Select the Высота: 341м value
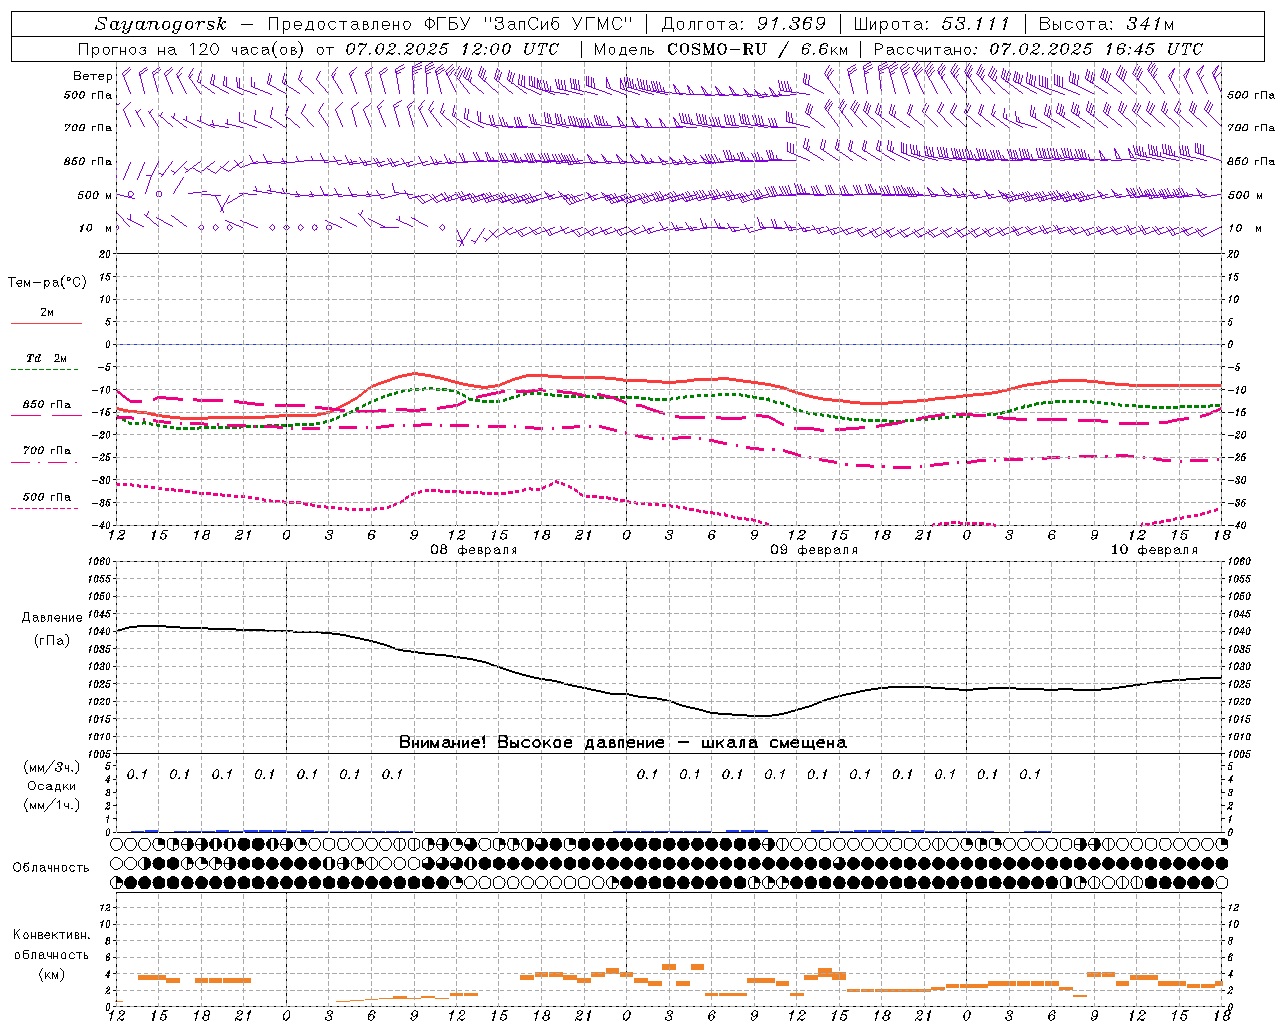 tap(1106, 24)
